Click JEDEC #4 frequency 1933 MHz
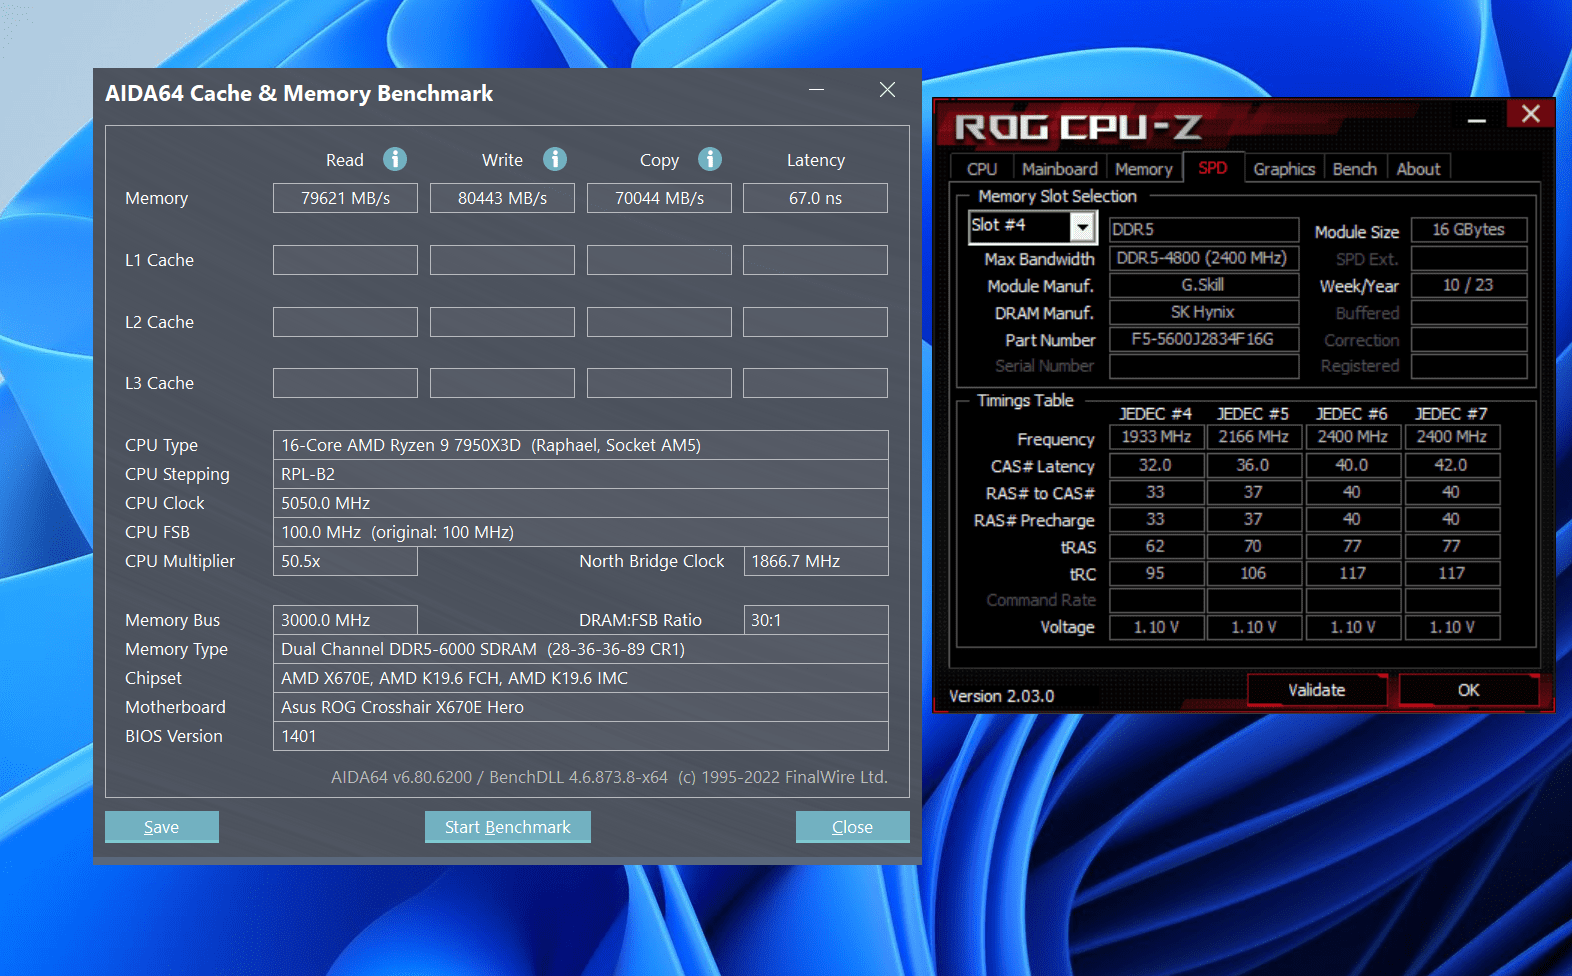The height and width of the screenshot is (976, 1572). point(1156,437)
